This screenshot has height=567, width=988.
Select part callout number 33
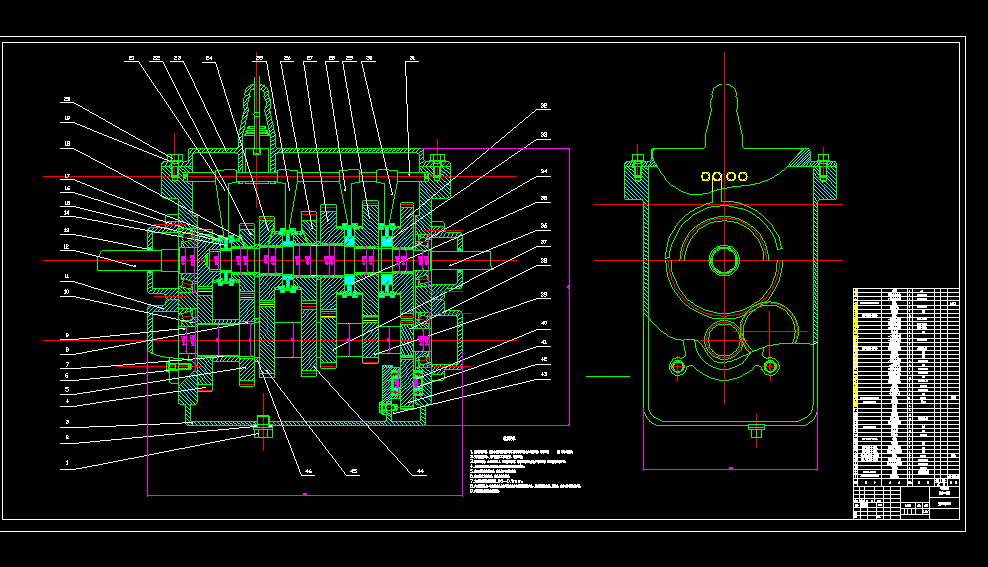[x=544, y=135]
